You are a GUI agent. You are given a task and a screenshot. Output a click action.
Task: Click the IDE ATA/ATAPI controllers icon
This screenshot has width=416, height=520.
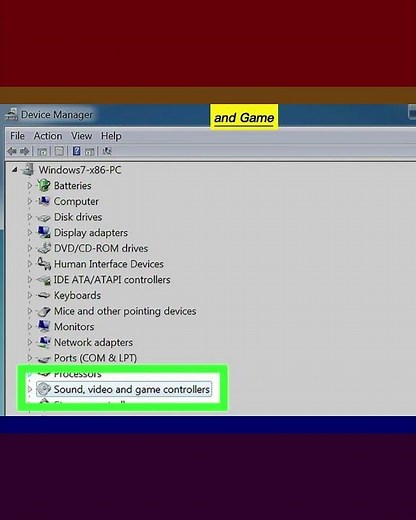[44, 280]
